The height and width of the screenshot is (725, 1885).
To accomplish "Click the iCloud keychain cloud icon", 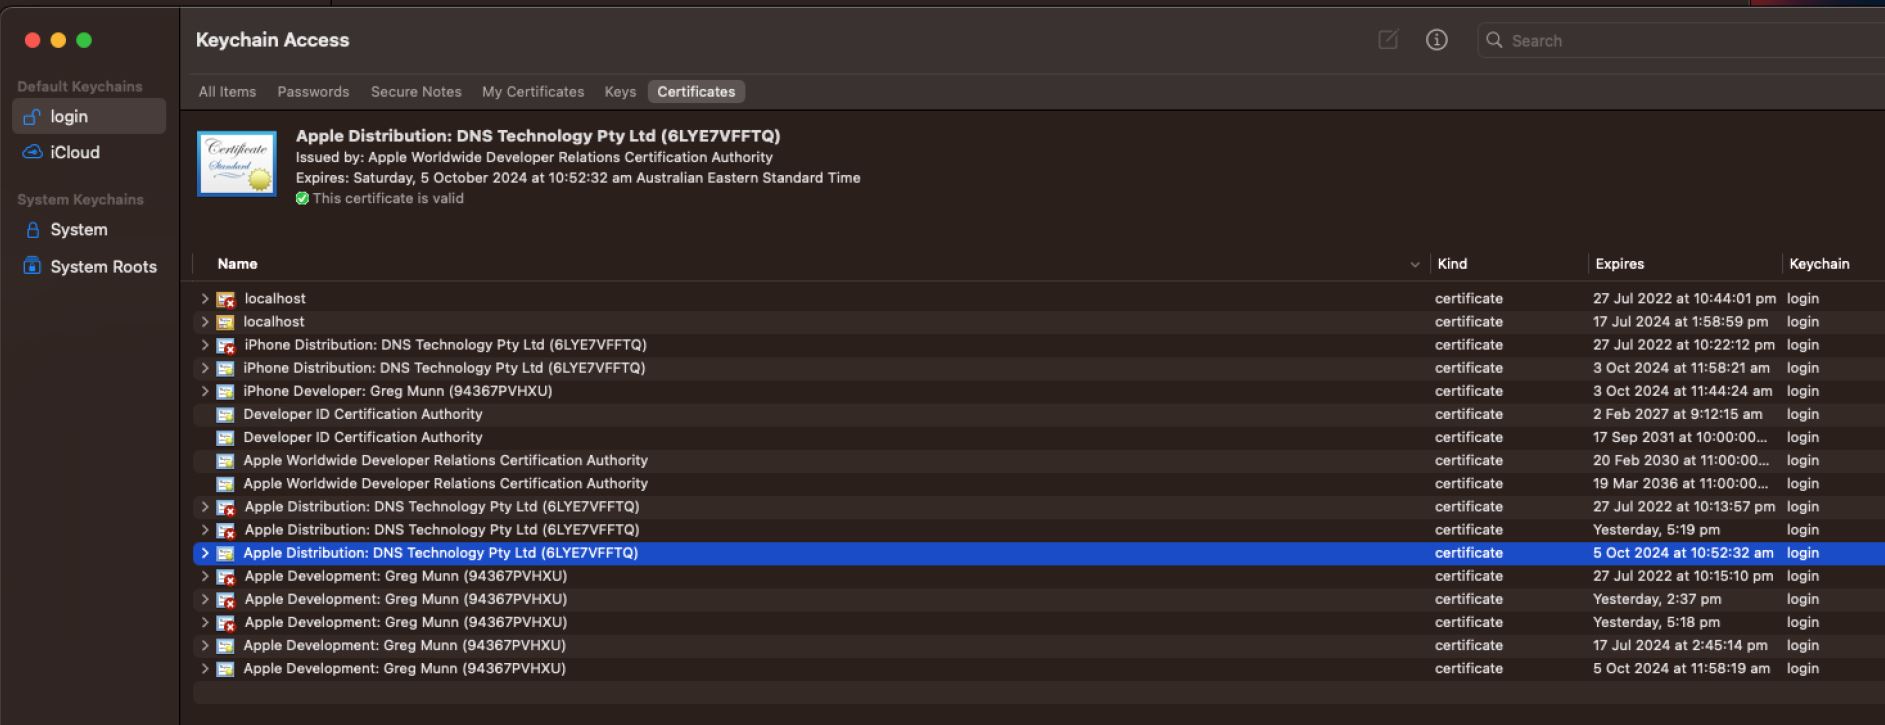I will (x=32, y=152).
